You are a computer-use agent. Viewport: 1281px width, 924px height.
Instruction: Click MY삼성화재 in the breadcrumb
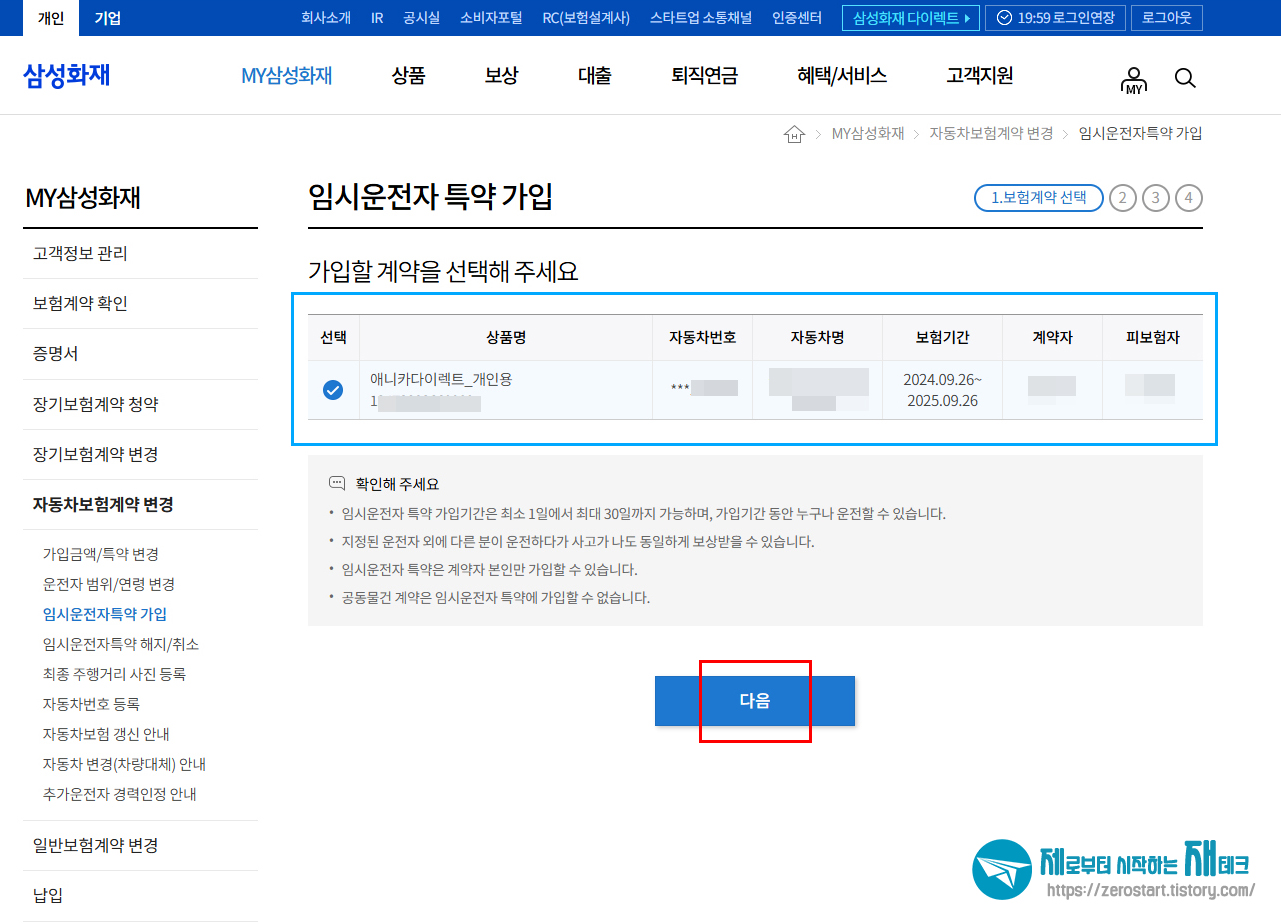868,134
